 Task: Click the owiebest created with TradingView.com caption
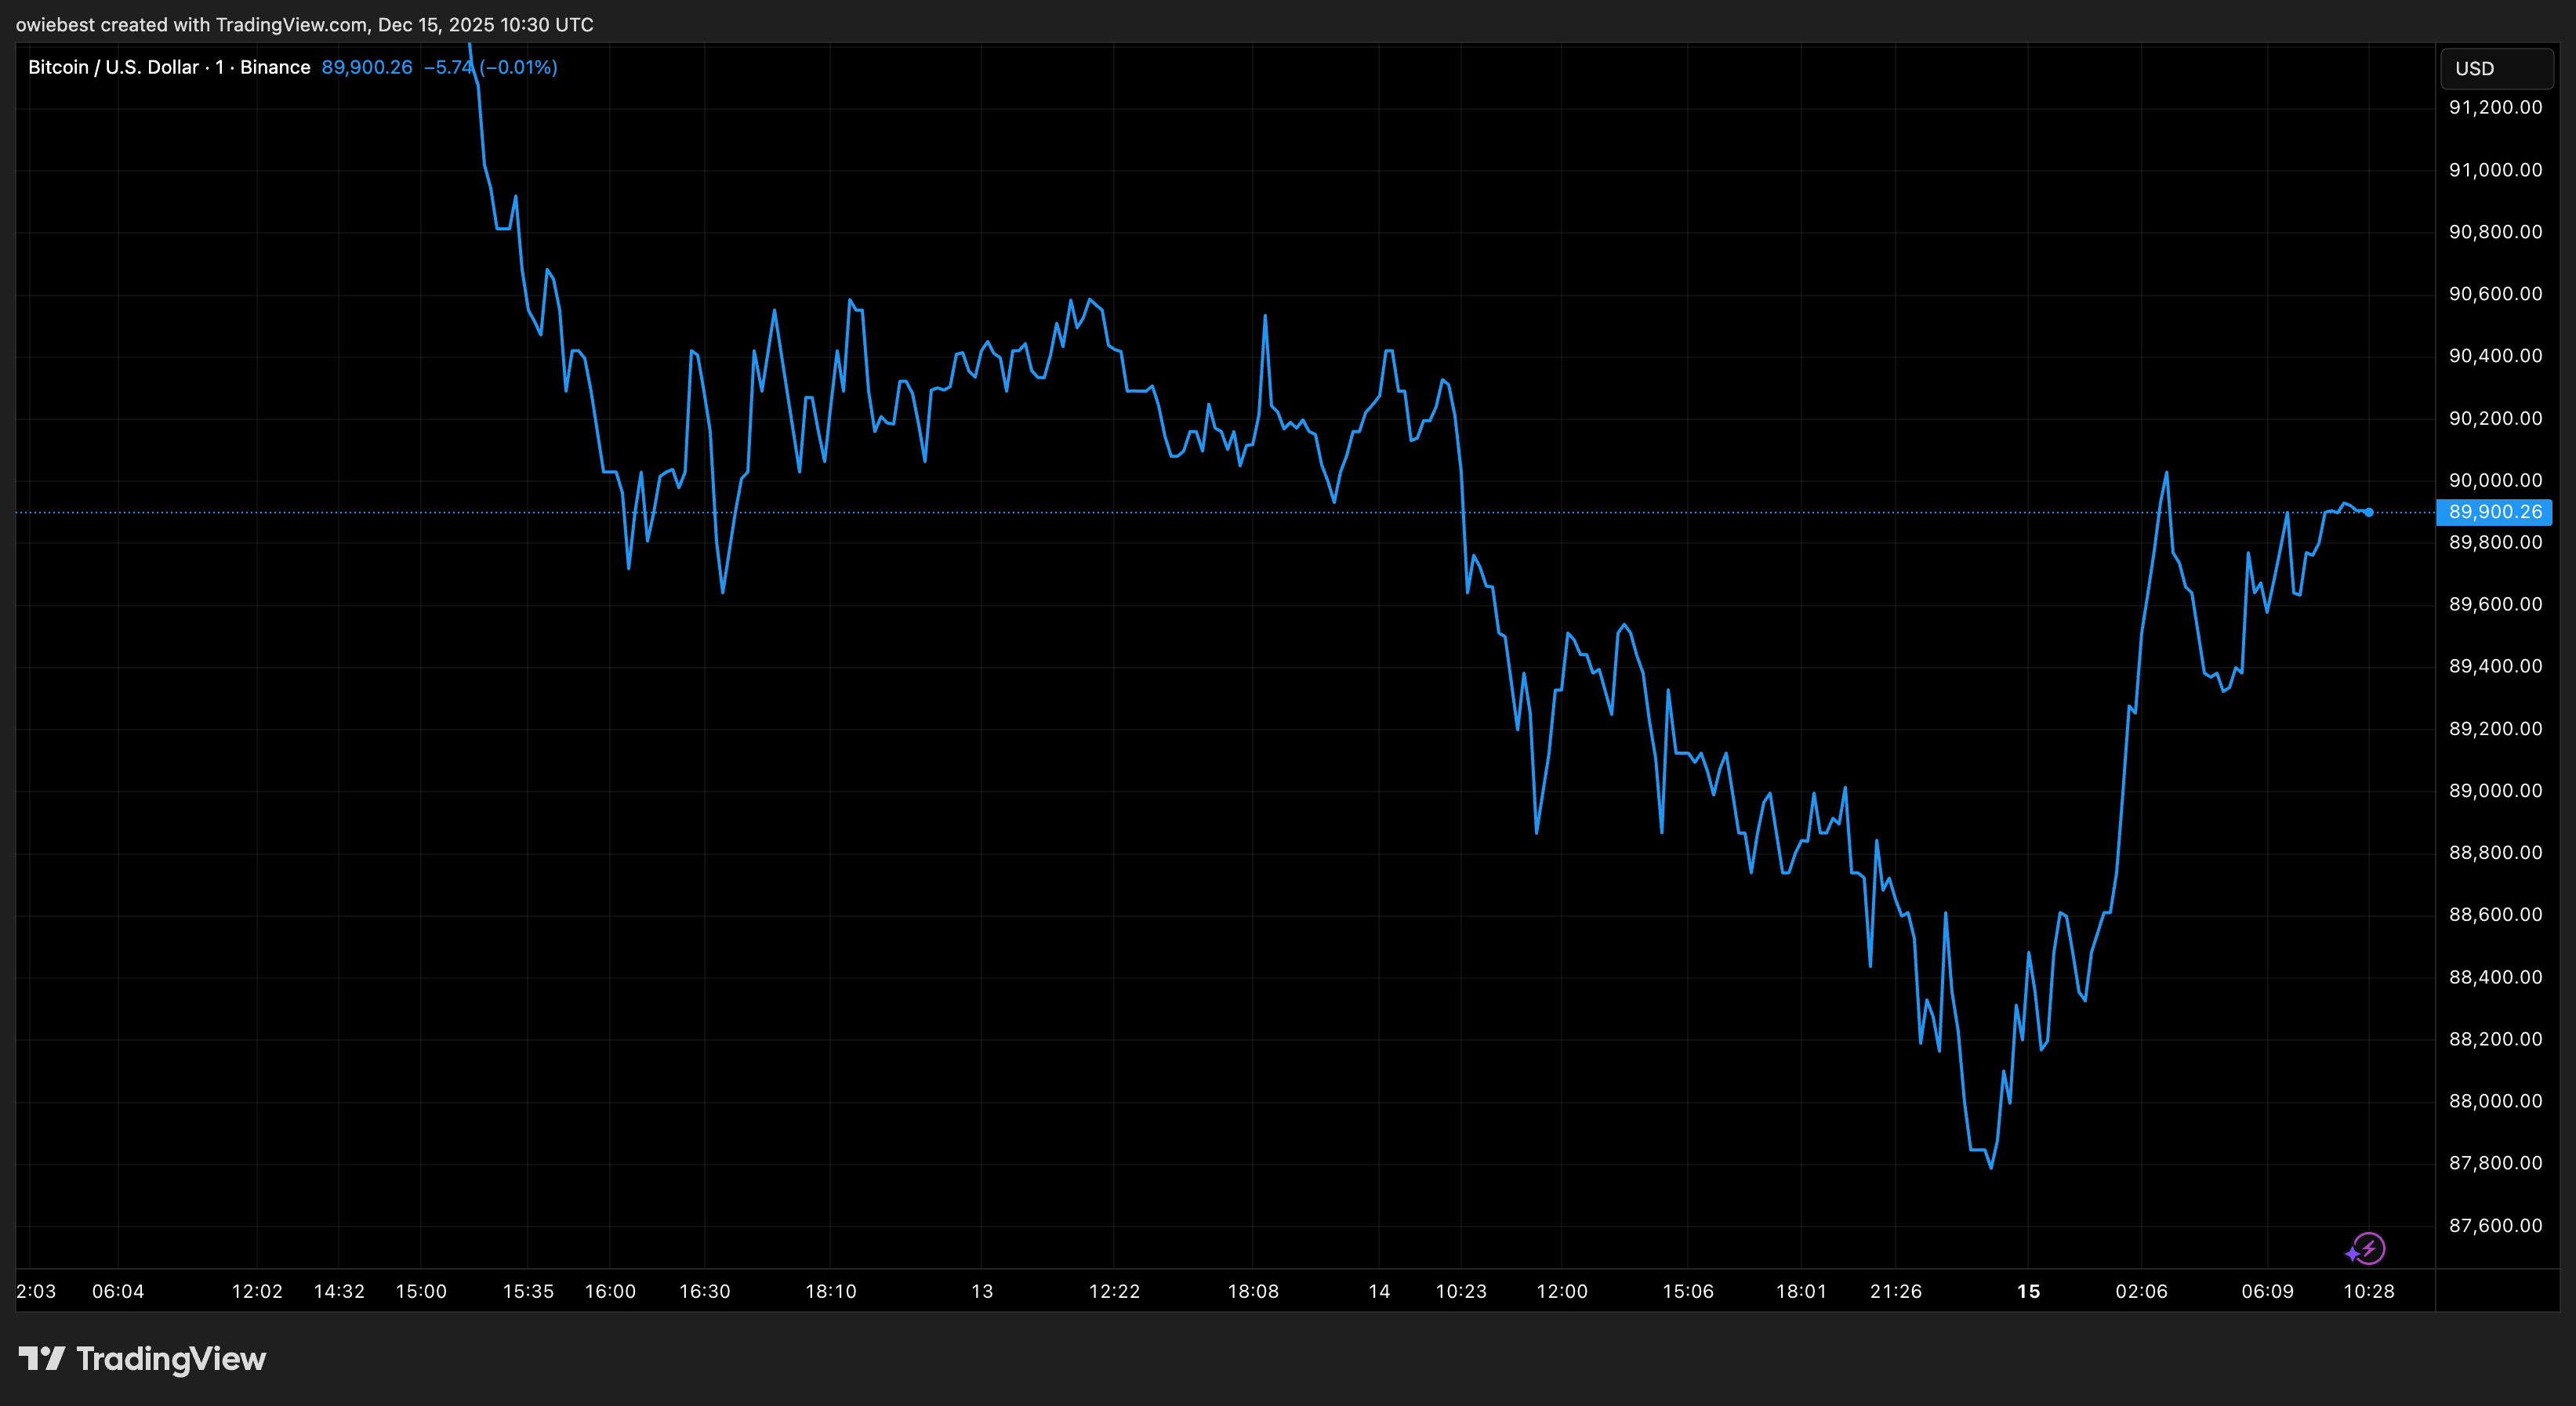tap(304, 24)
